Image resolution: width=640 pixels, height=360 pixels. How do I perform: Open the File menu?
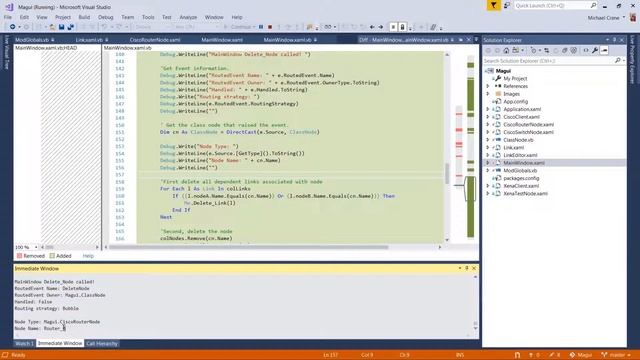click(x=8, y=17)
